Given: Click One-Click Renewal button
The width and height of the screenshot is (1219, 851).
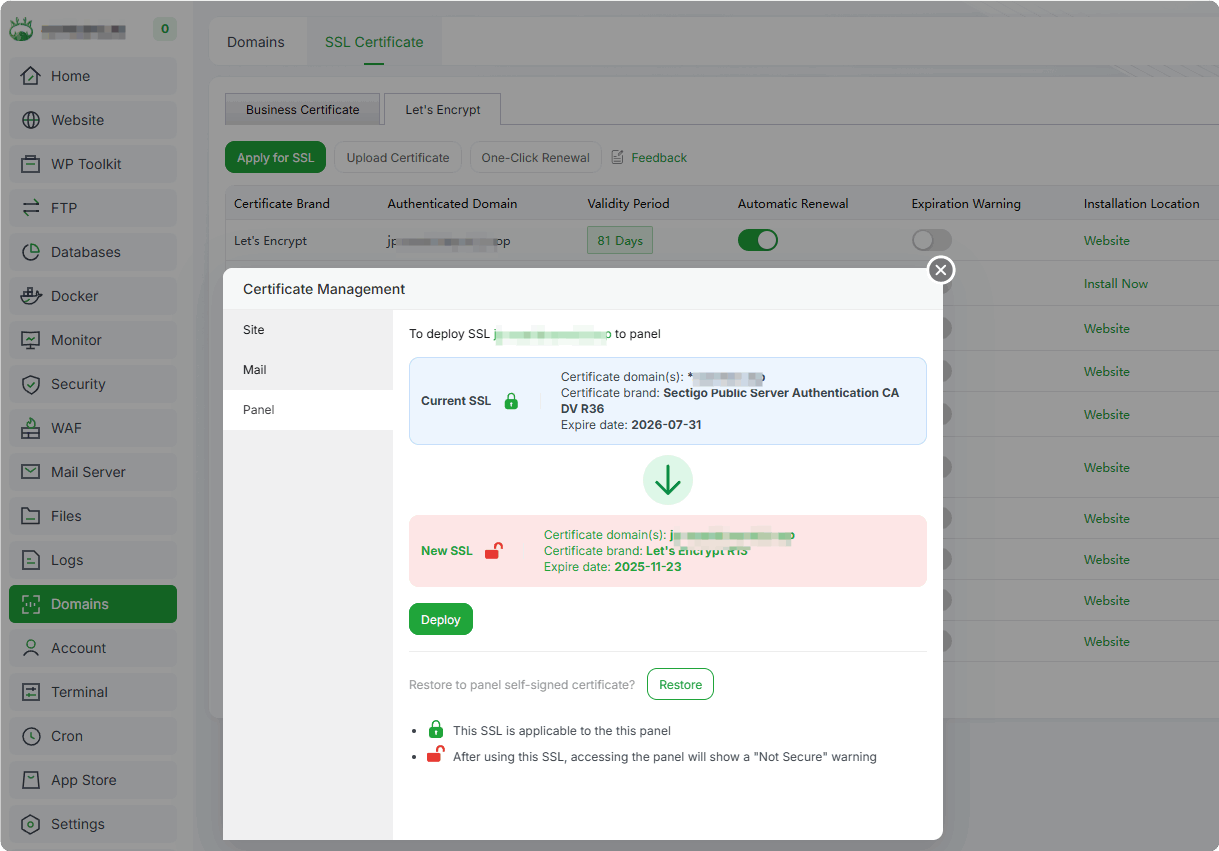Looking at the screenshot, I should 536,158.
